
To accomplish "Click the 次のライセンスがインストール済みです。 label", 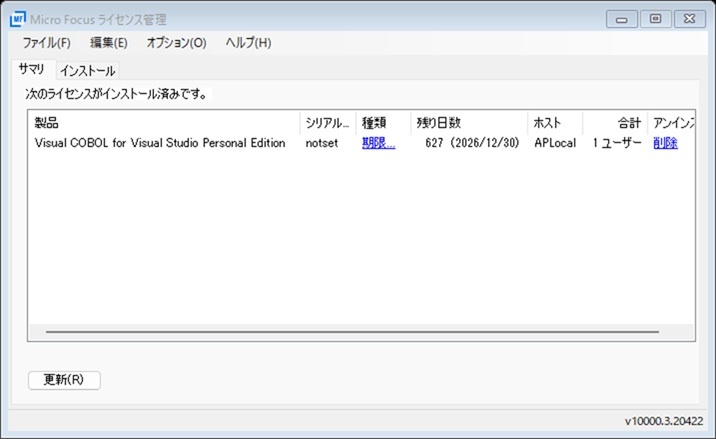I will (x=117, y=95).
